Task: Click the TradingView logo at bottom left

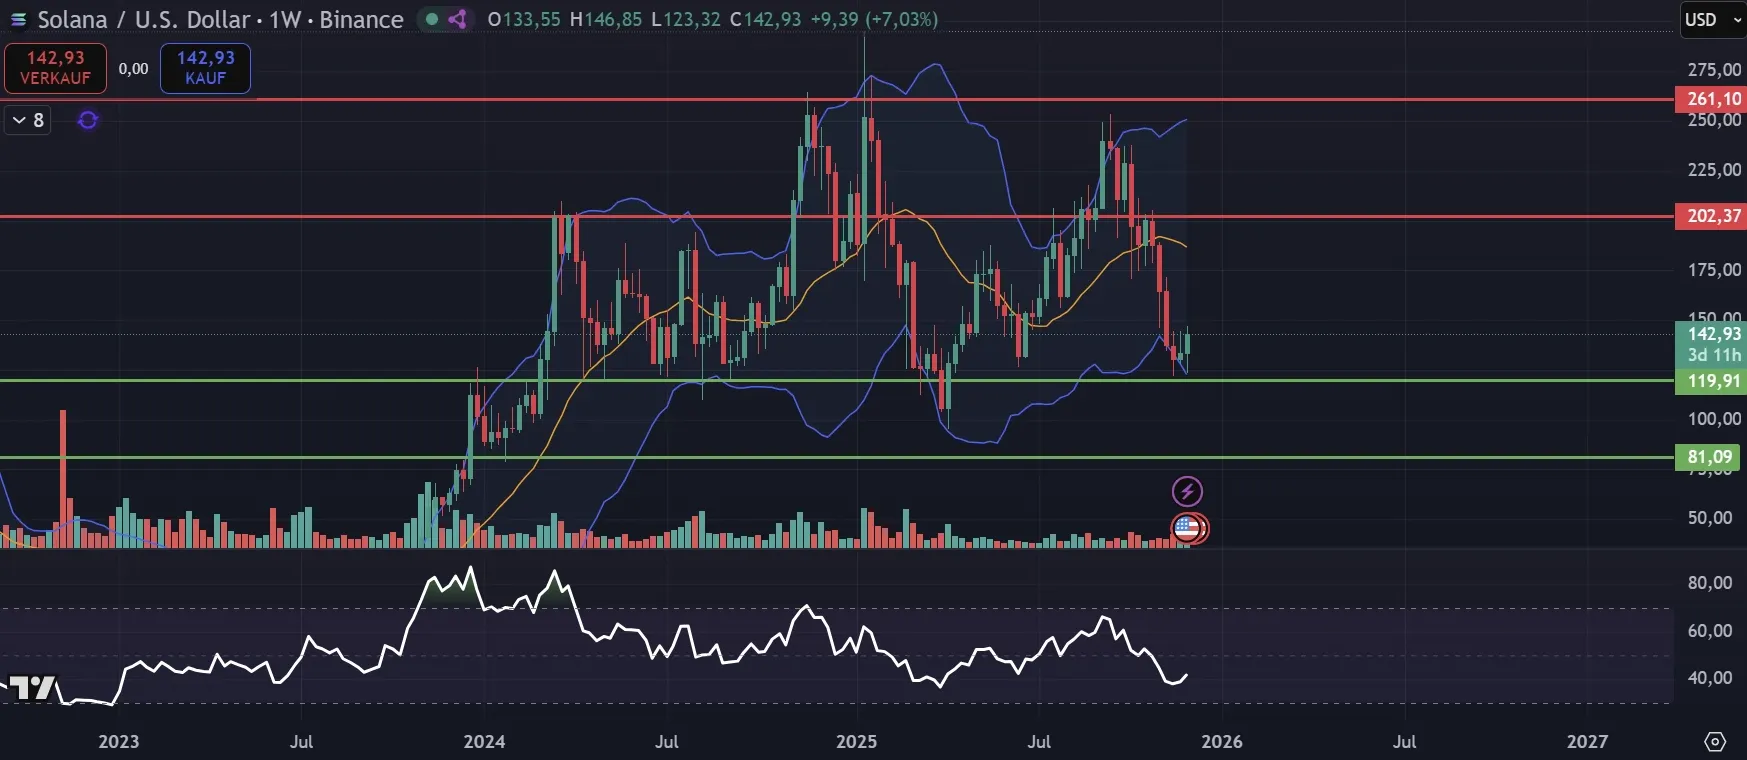Action: (32, 688)
